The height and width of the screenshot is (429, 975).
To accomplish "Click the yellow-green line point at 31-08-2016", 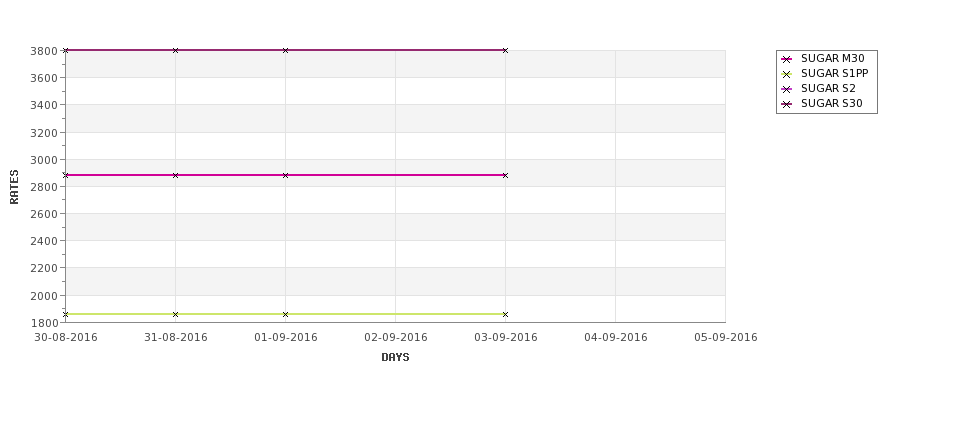I will pyautogui.click(x=175, y=315).
